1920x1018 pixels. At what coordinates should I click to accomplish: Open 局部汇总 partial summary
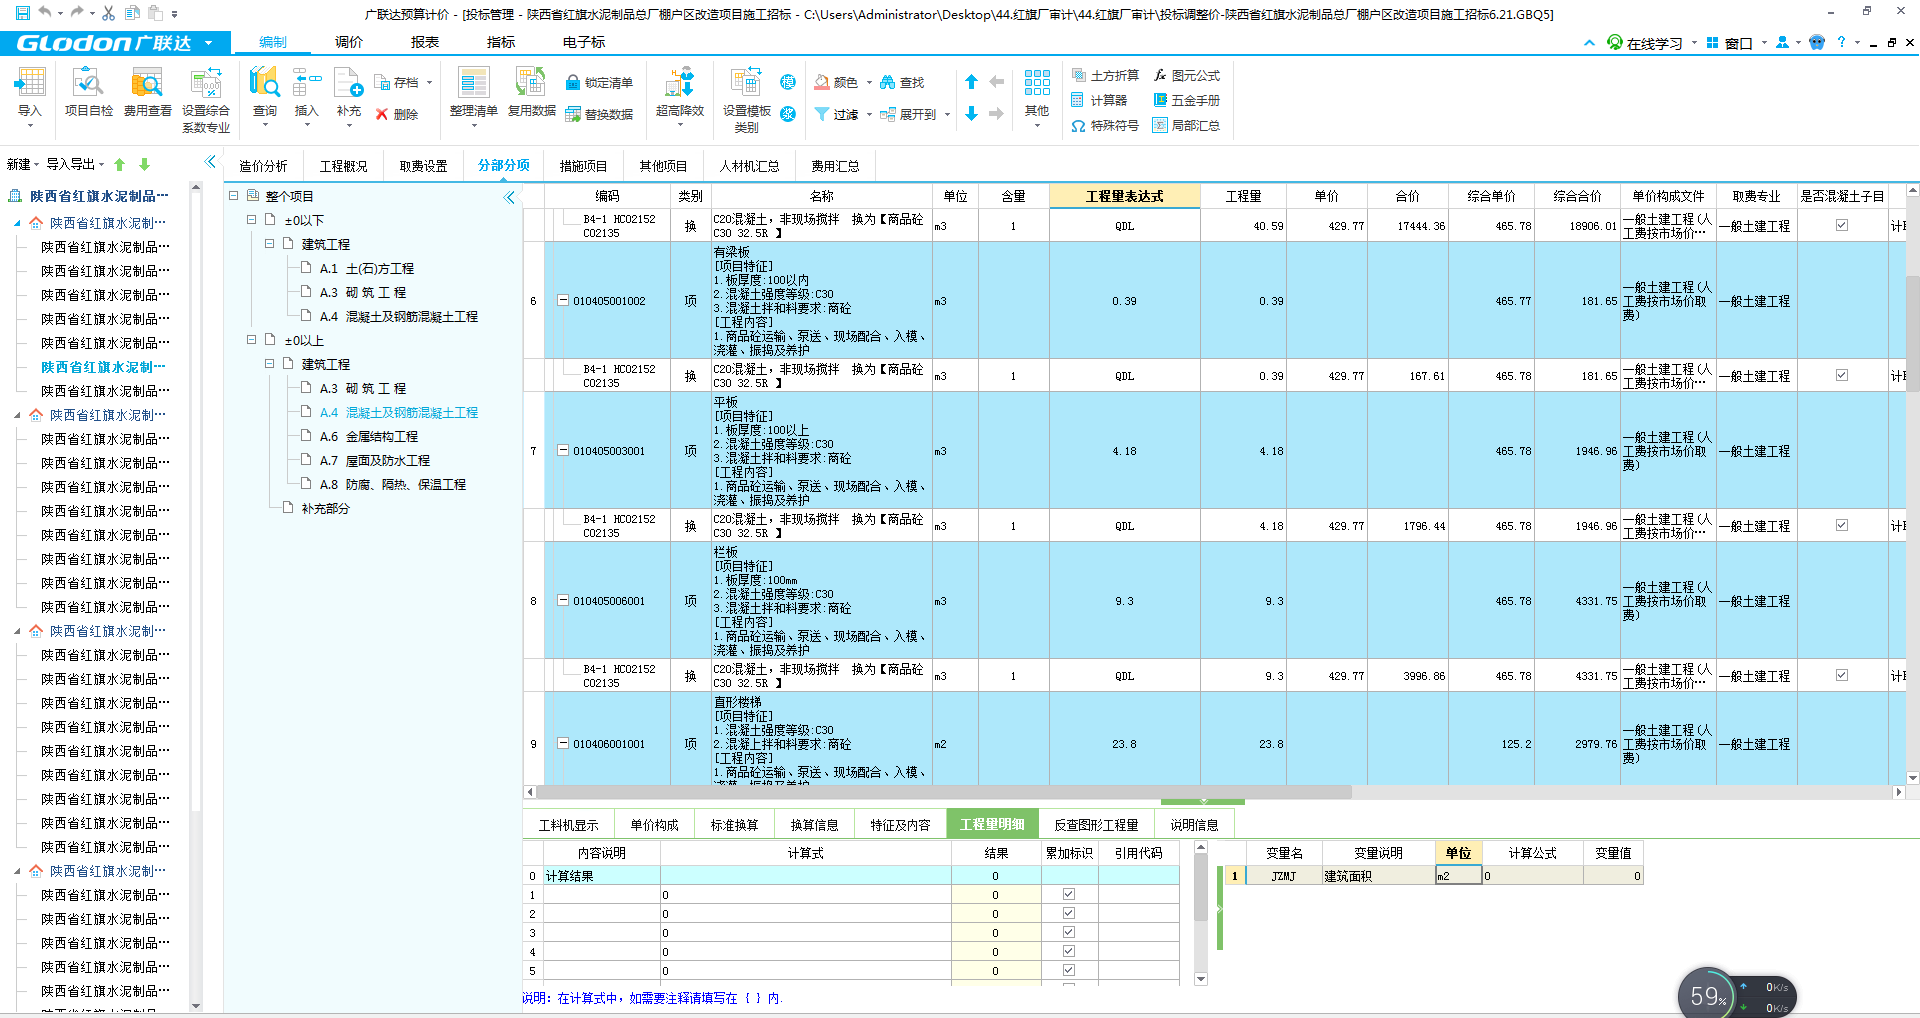point(1186,125)
